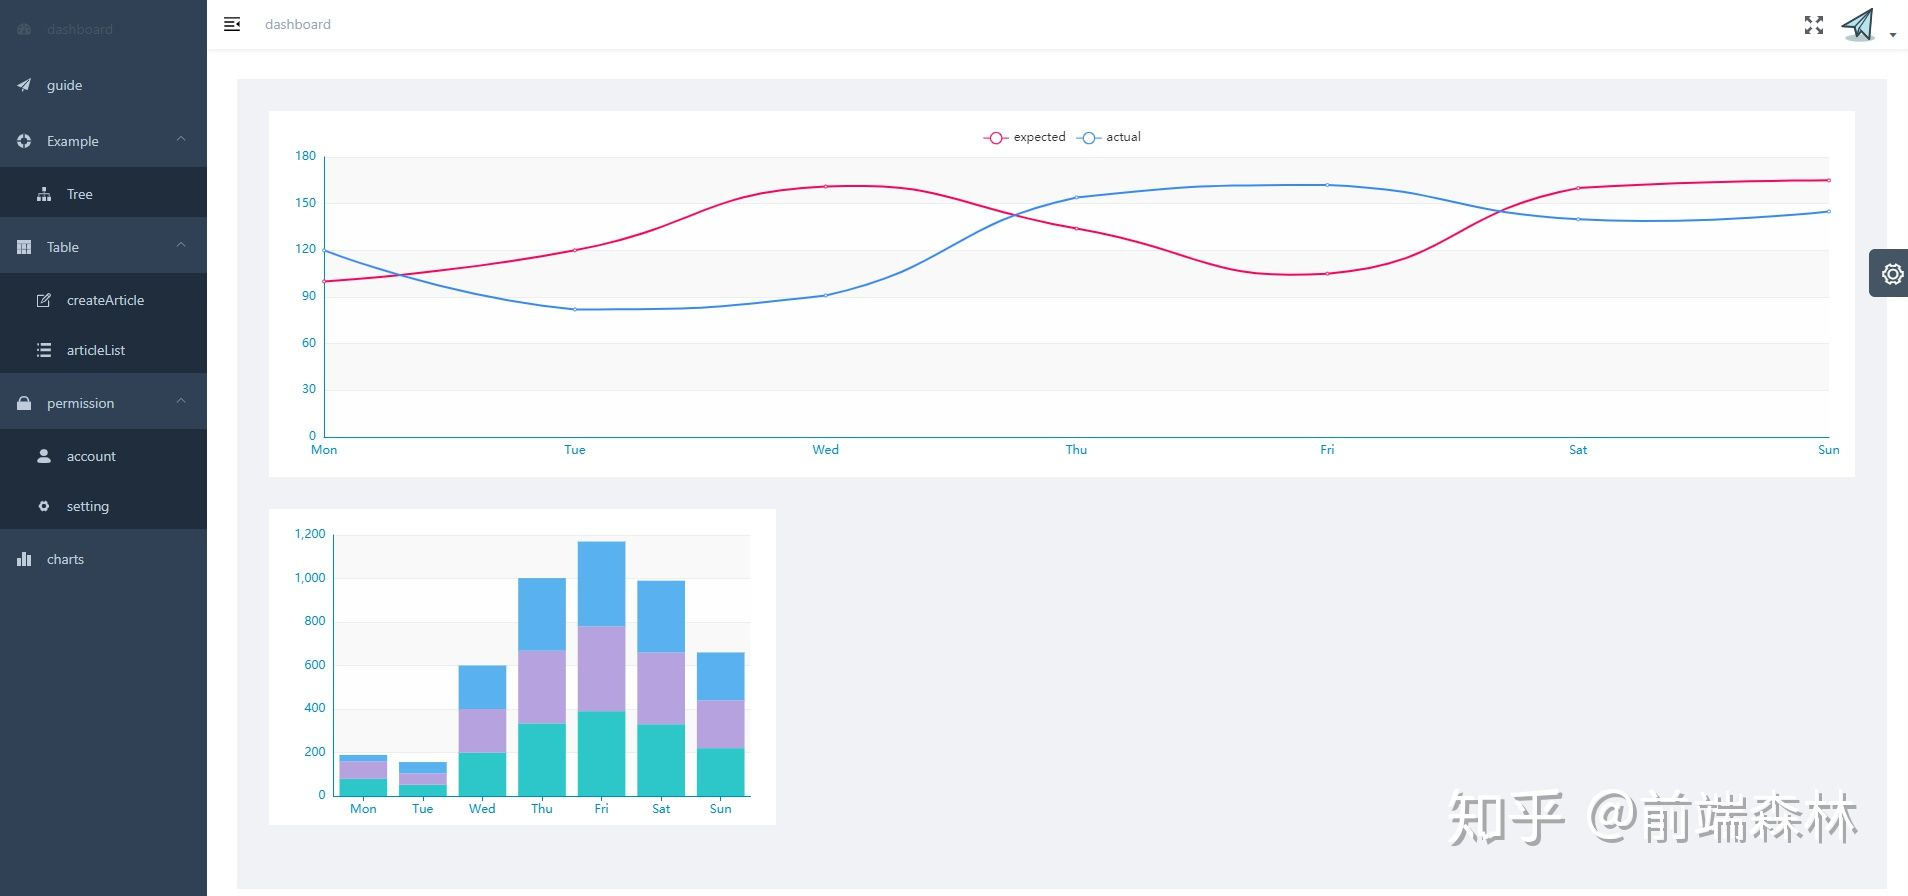The width and height of the screenshot is (1908, 896).
Task: Click the charts bar icon
Action: 24,559
